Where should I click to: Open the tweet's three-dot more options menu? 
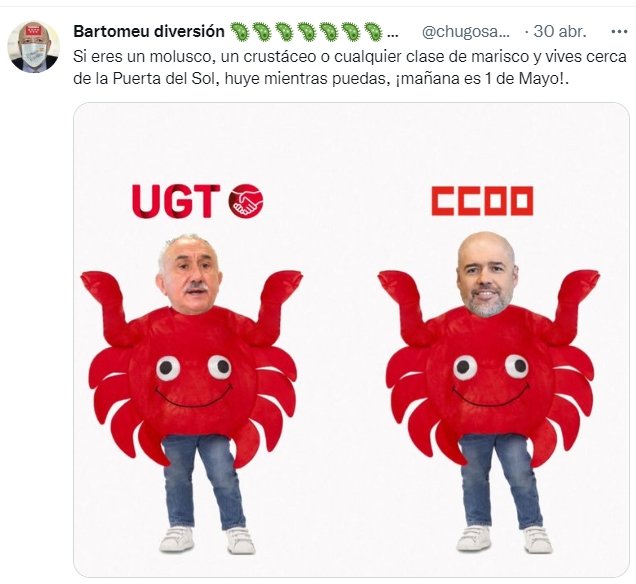click(x=619, y=32)
